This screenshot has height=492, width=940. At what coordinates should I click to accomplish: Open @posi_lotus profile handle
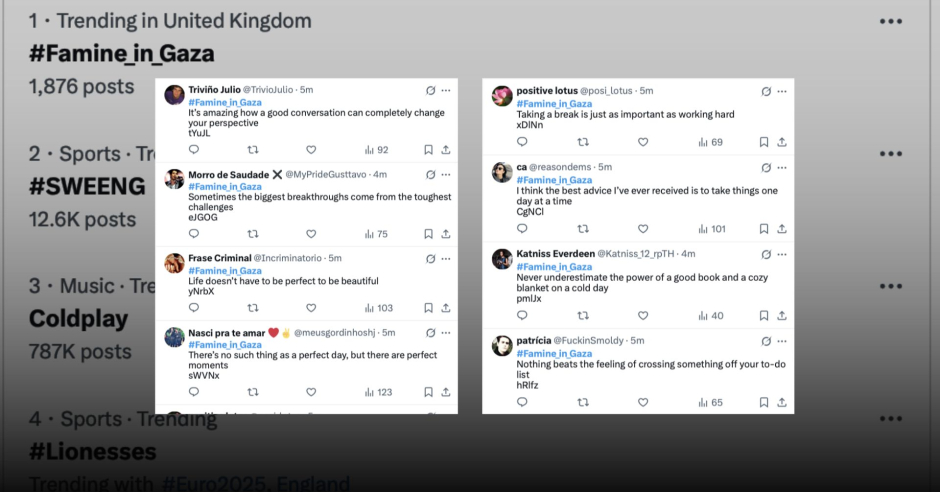point(606,90)
